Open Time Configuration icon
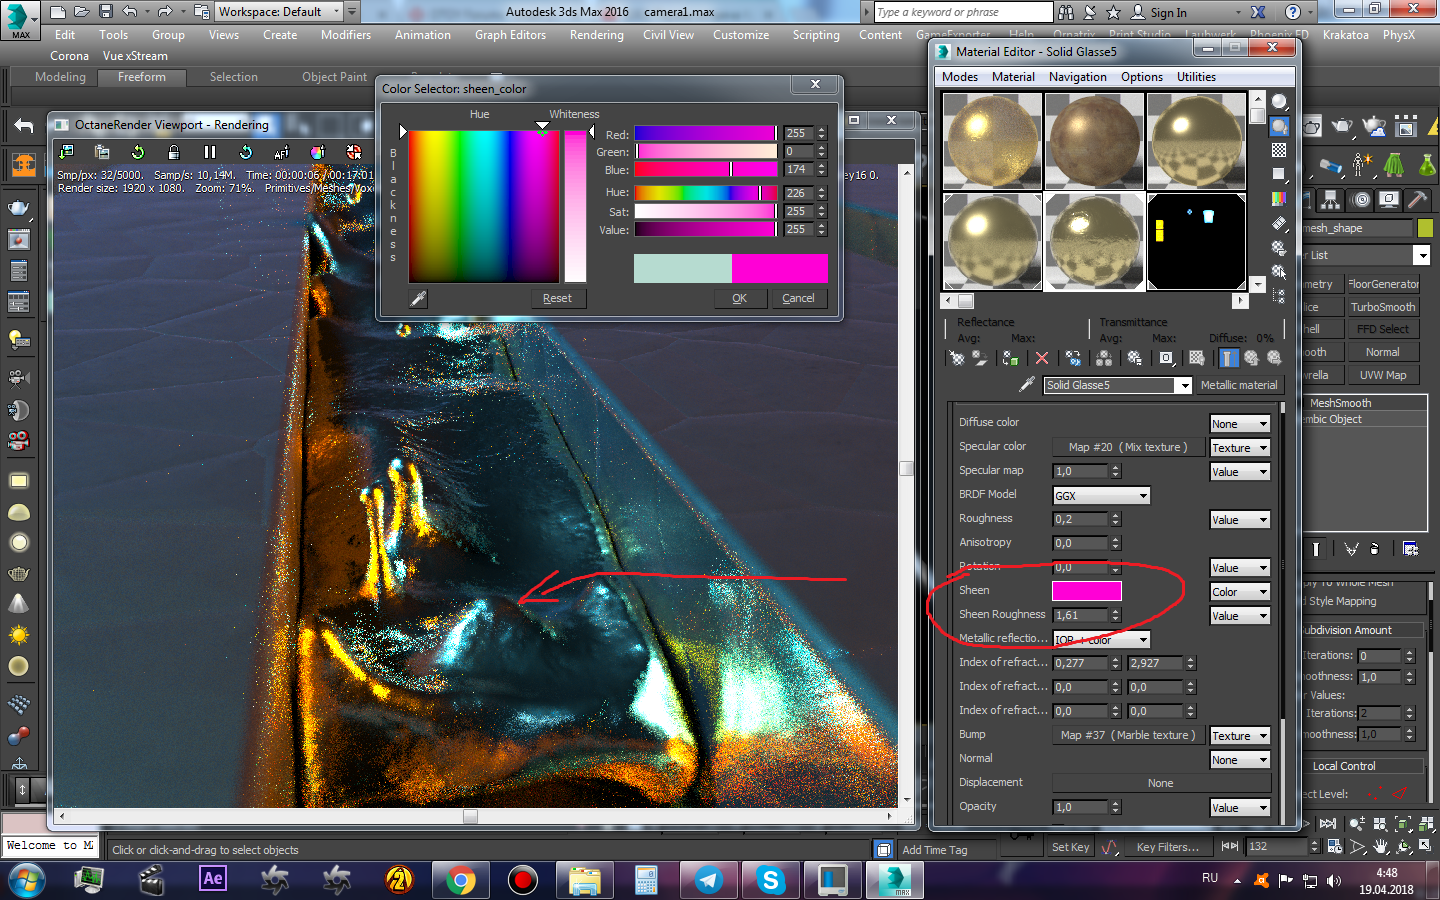 1334,846
